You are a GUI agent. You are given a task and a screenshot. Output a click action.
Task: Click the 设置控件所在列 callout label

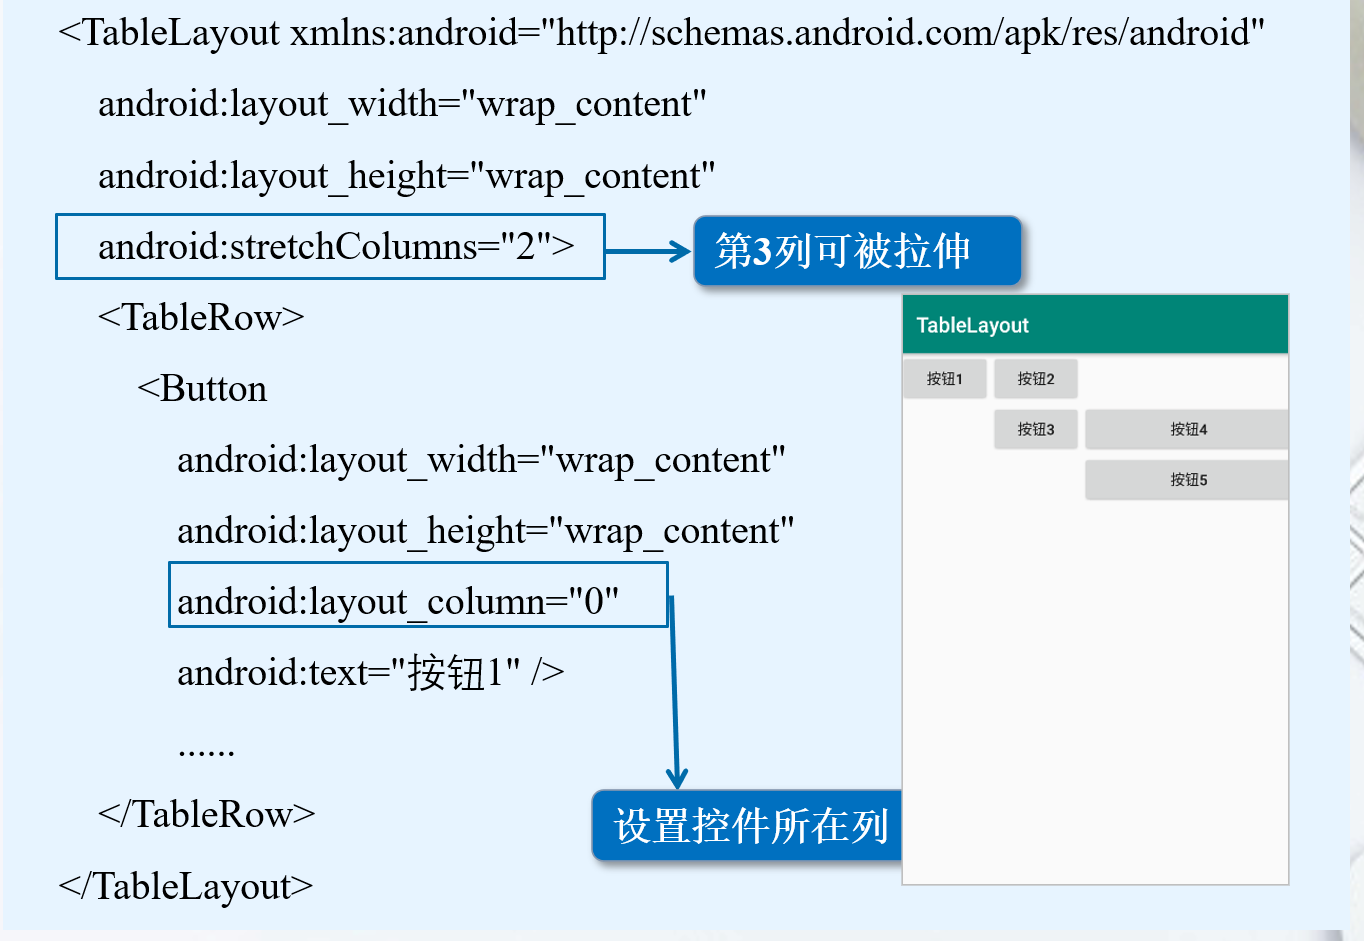(x=748, y=826)
